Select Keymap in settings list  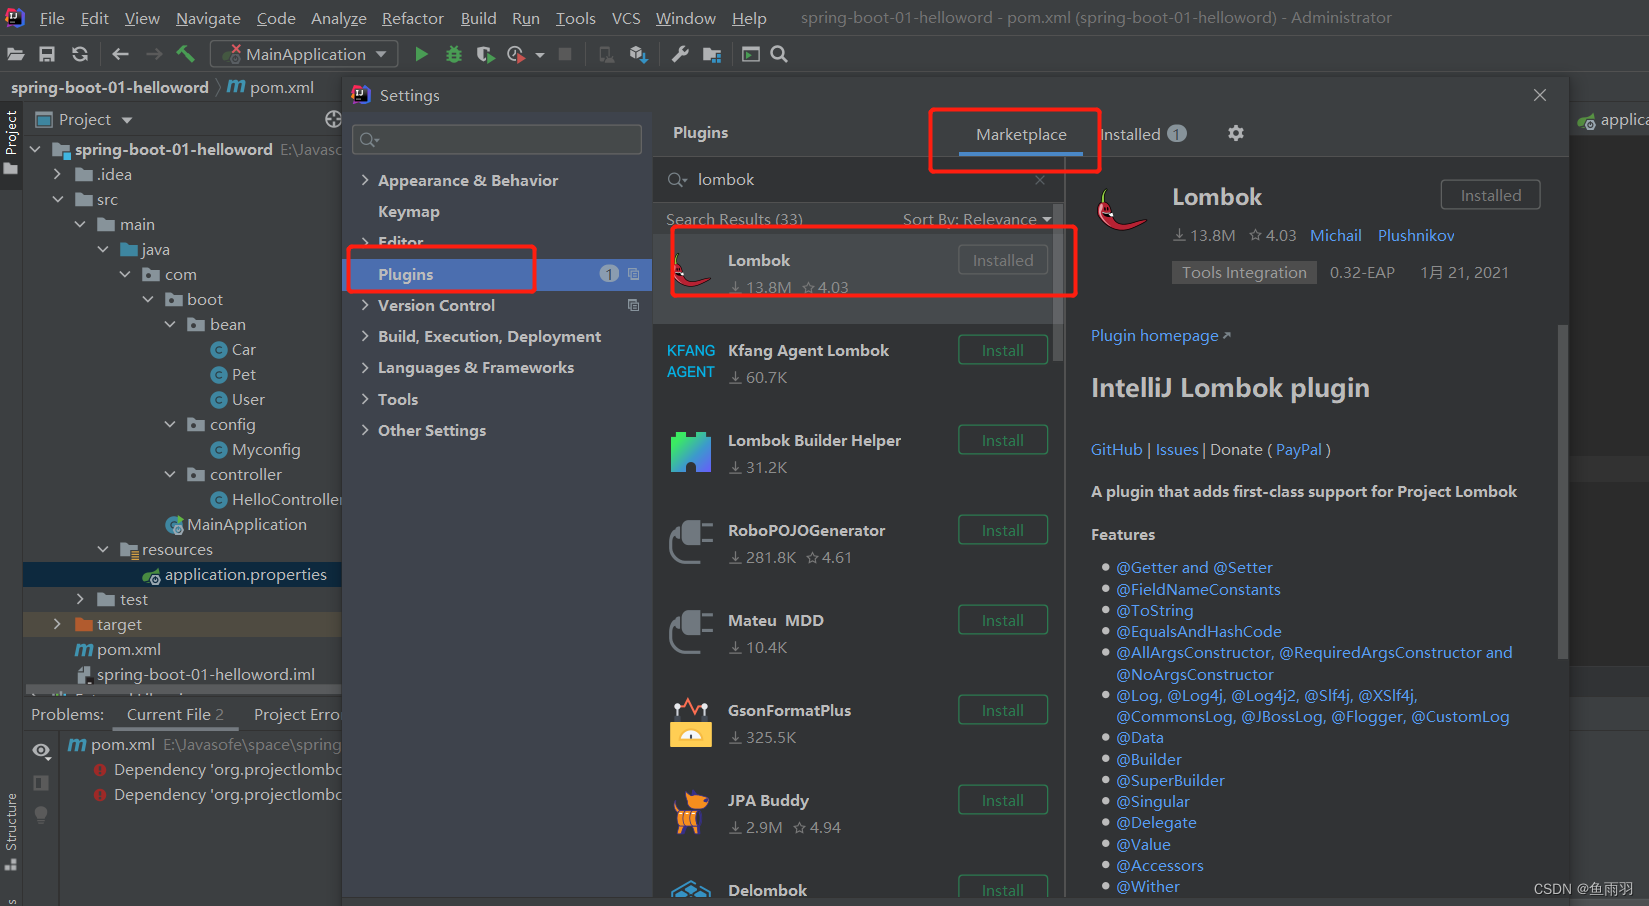pos(409,212)
